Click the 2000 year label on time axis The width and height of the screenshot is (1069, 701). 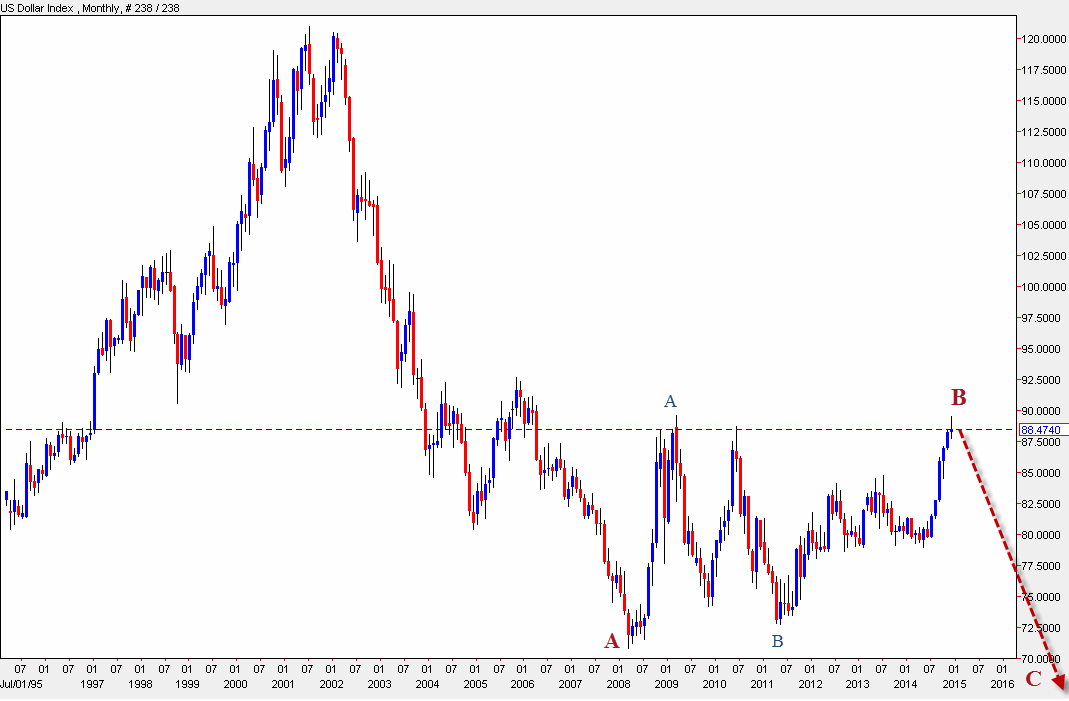[235, 685]
